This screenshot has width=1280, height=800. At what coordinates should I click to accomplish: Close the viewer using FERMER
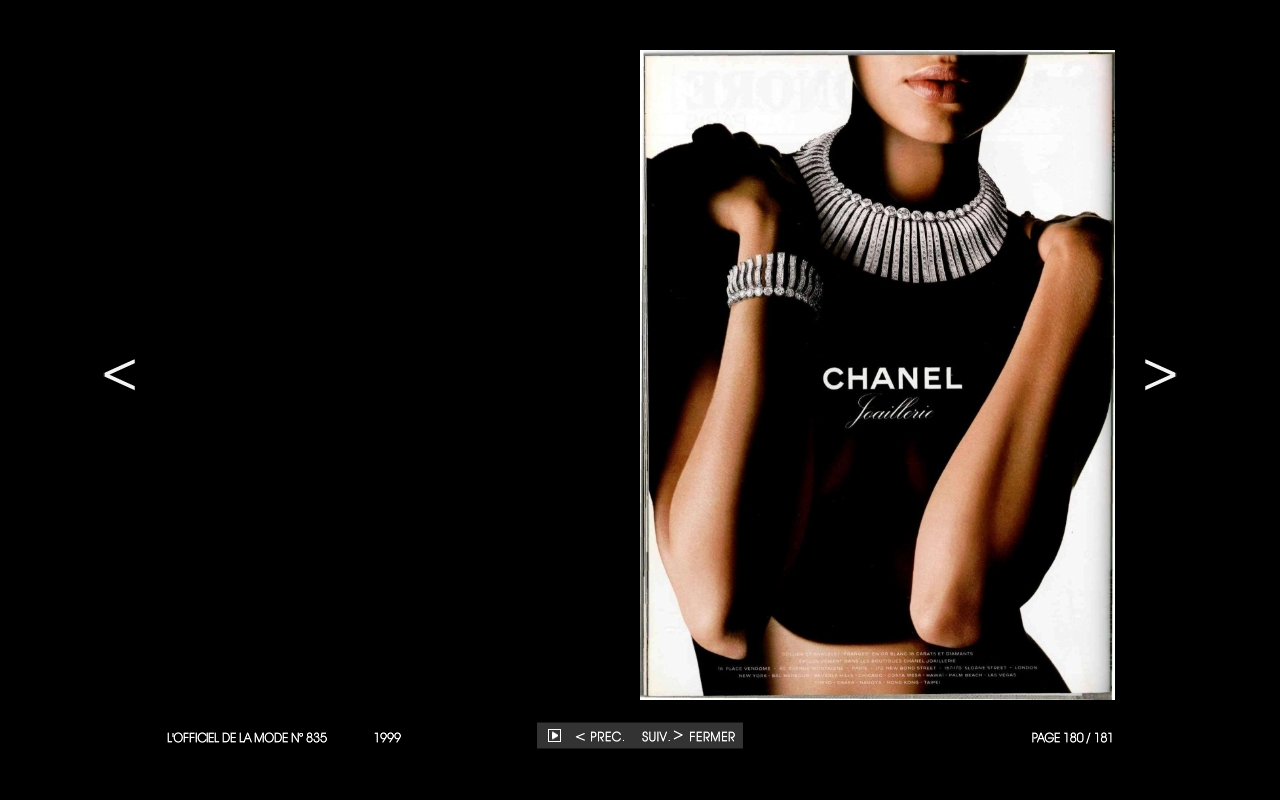[x=712, y=737]
